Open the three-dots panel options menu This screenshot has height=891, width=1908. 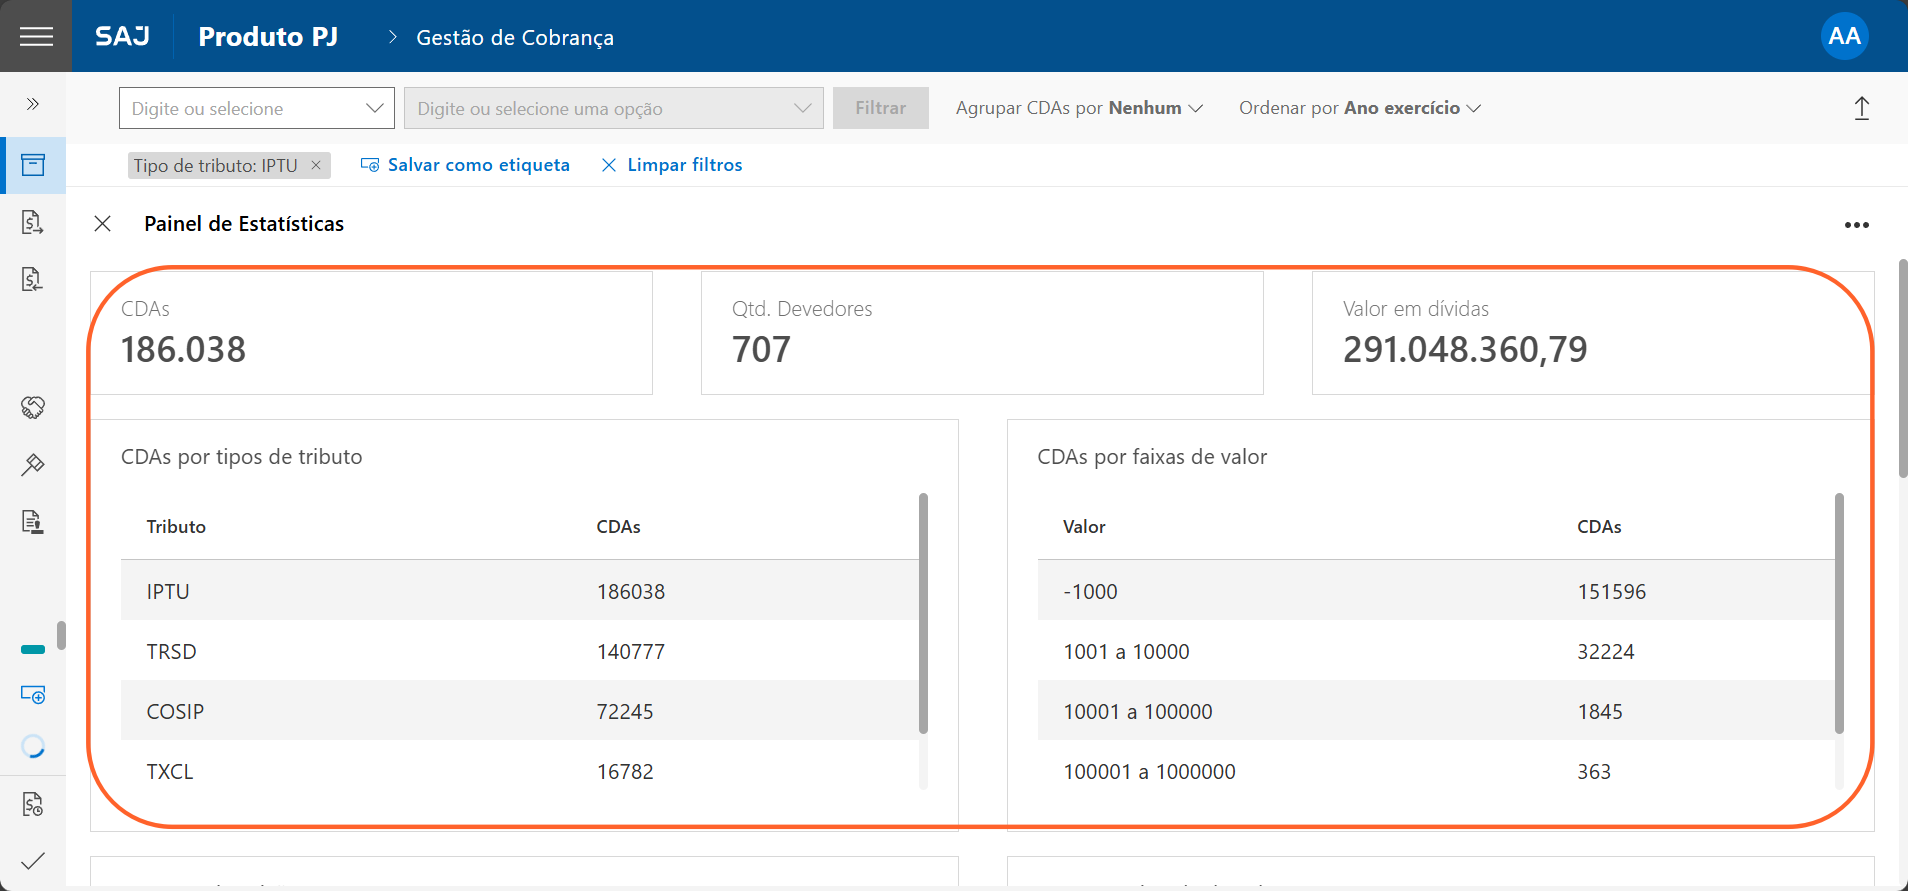point(1857,225)
